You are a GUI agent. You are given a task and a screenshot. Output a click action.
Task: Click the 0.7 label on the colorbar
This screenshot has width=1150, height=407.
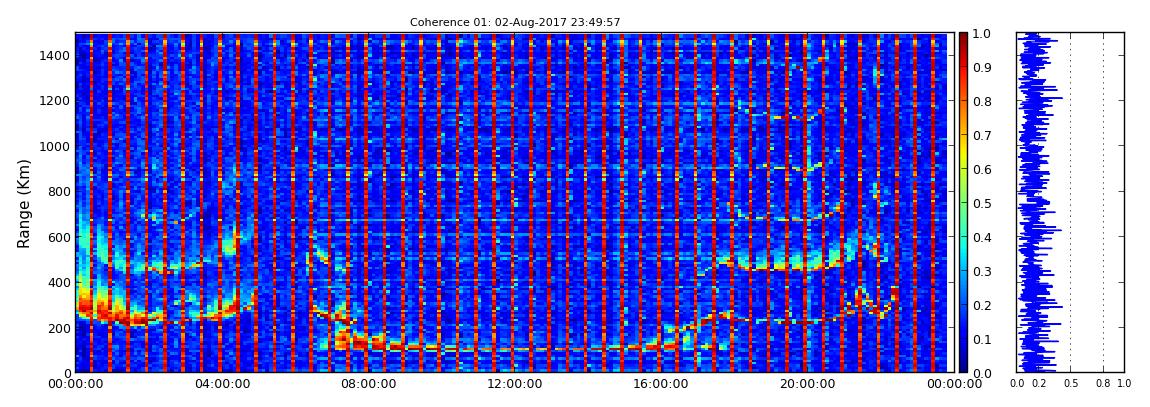(981, 136)
